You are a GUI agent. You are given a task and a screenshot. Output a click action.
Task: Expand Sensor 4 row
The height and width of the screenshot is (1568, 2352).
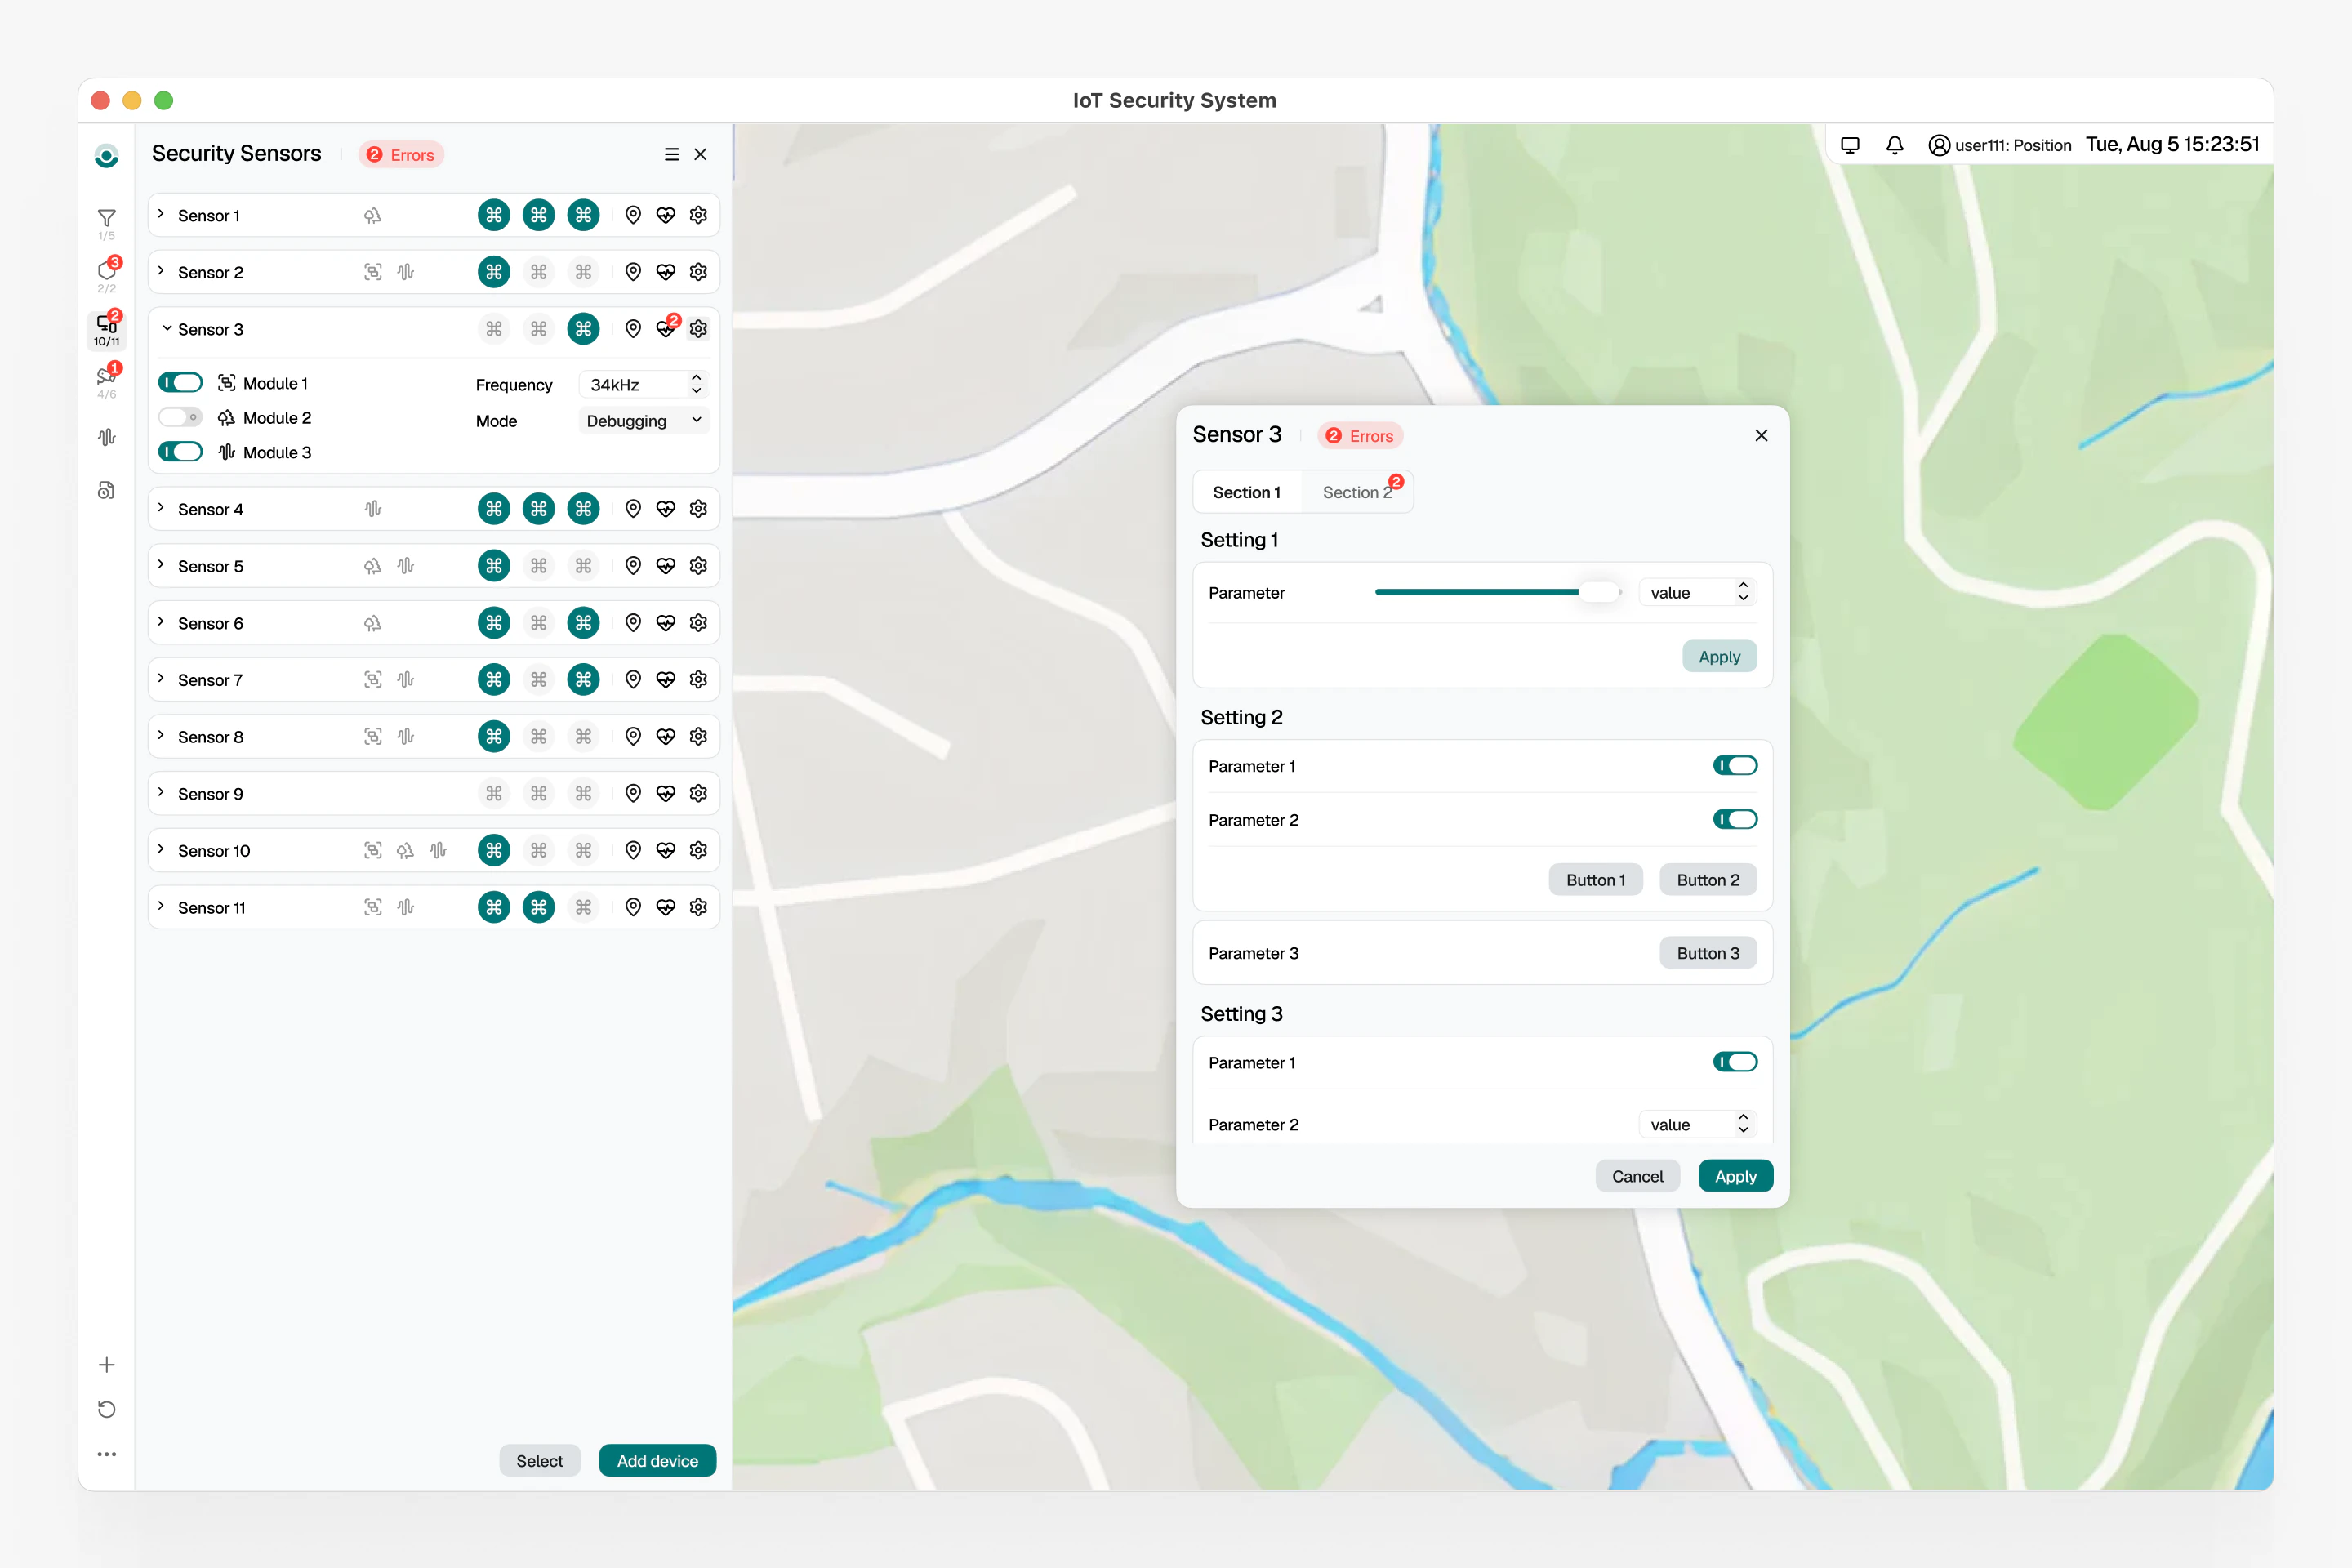click(161, 509)
